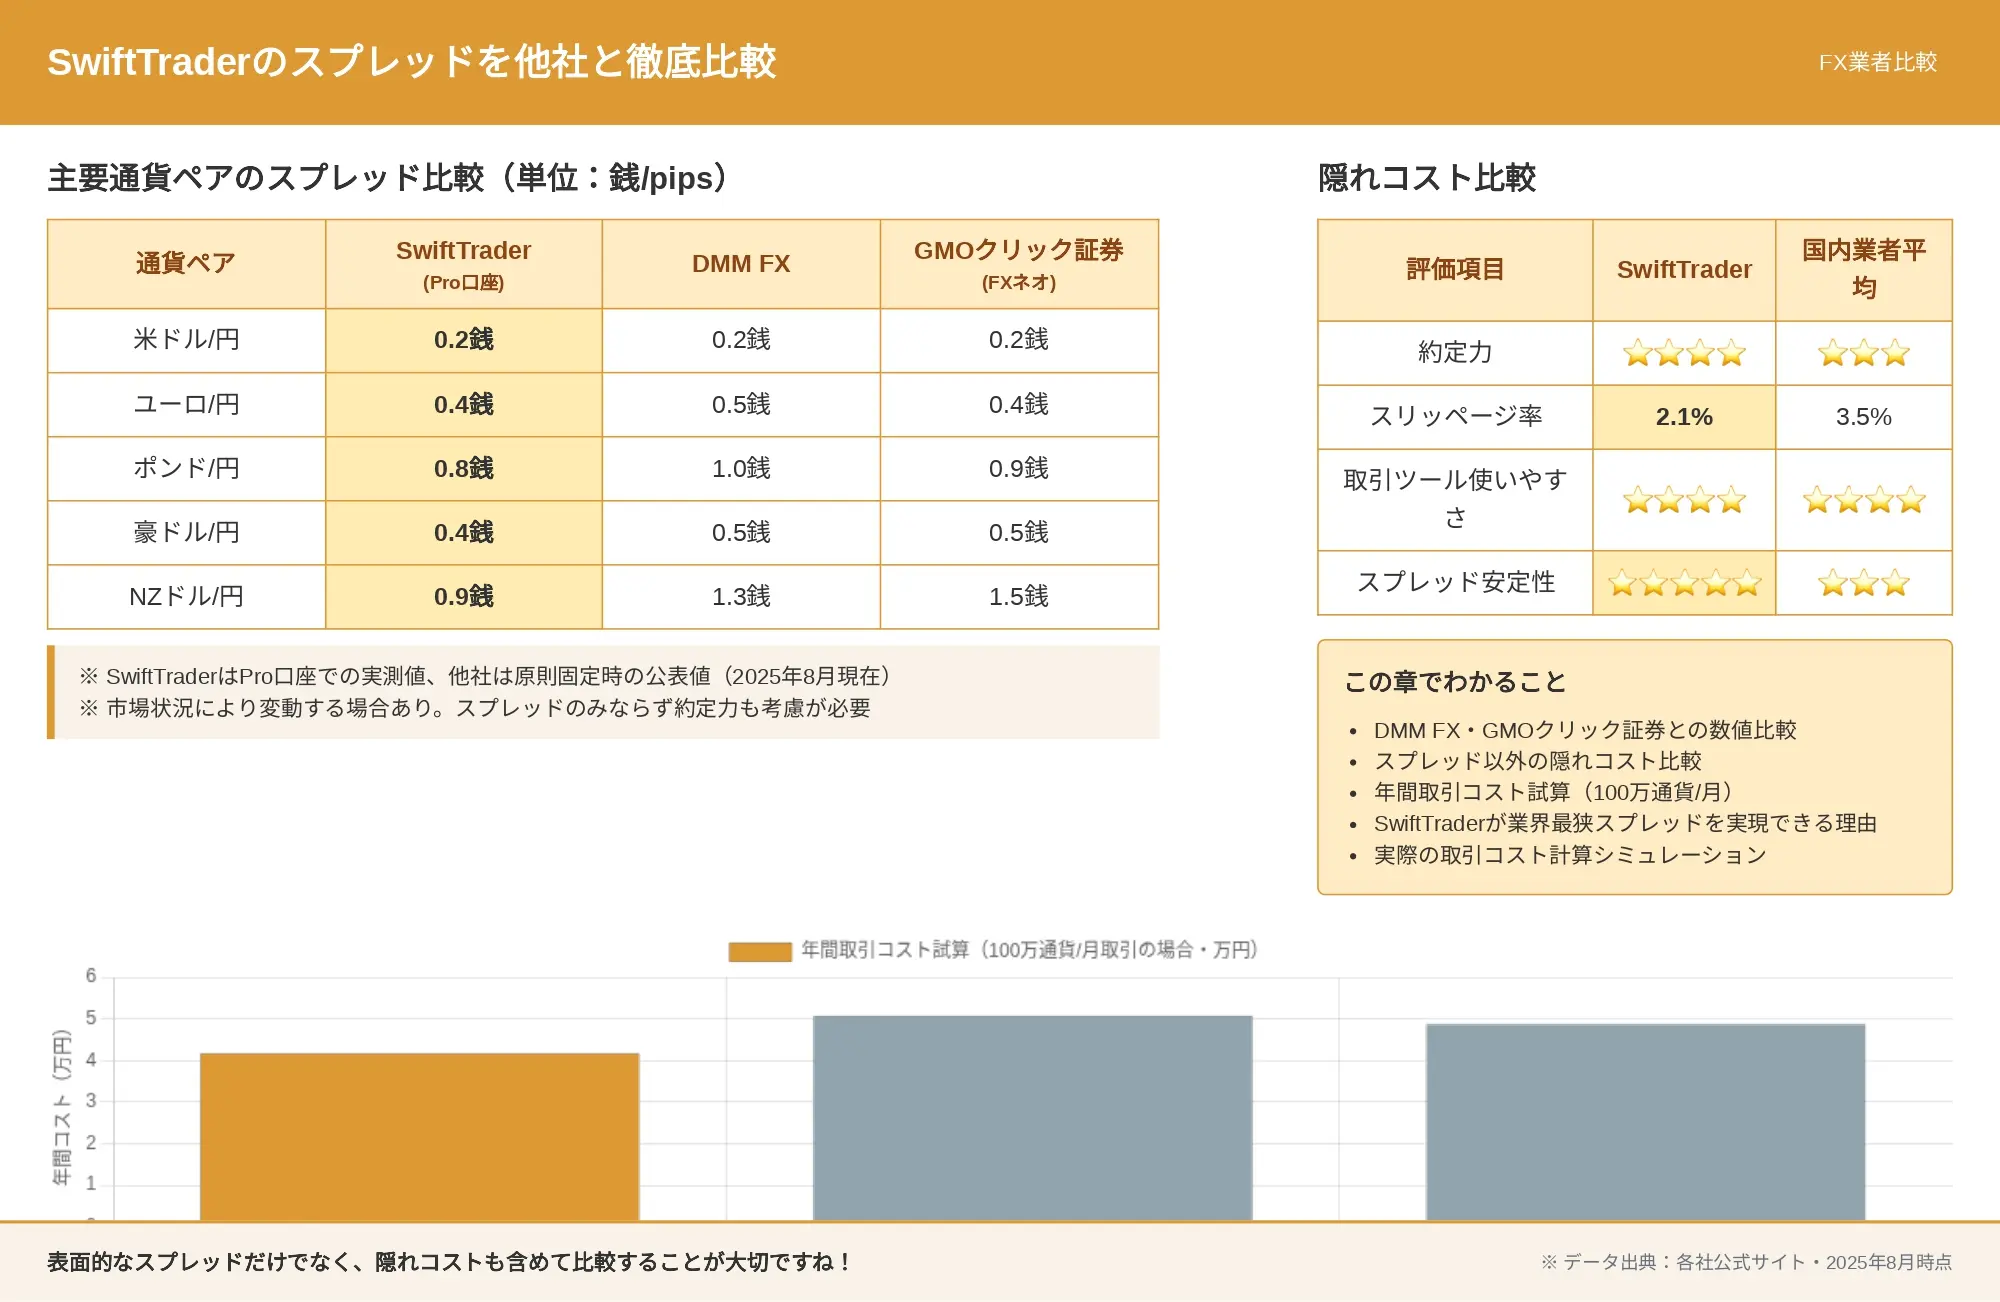Screen dimensions: 2000x1302
Task: Click the y-axis tick value 6
Action: pyautogui.click(x=91, y=975)
